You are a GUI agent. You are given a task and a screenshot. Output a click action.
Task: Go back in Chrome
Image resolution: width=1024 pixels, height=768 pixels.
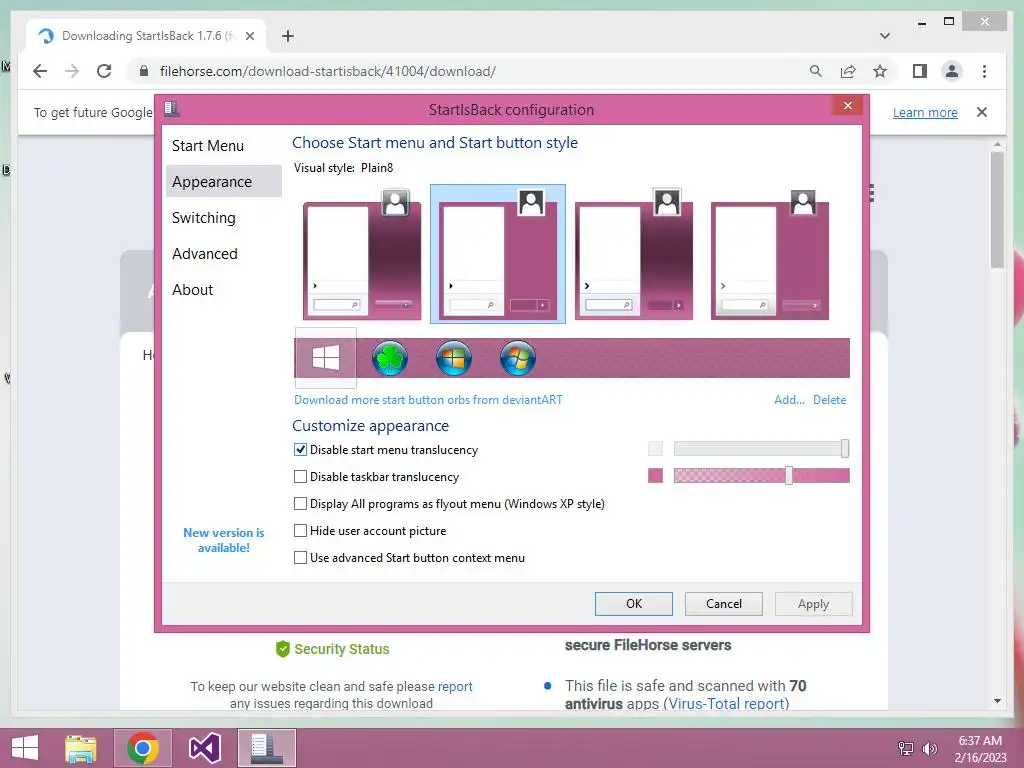[40, 71]
